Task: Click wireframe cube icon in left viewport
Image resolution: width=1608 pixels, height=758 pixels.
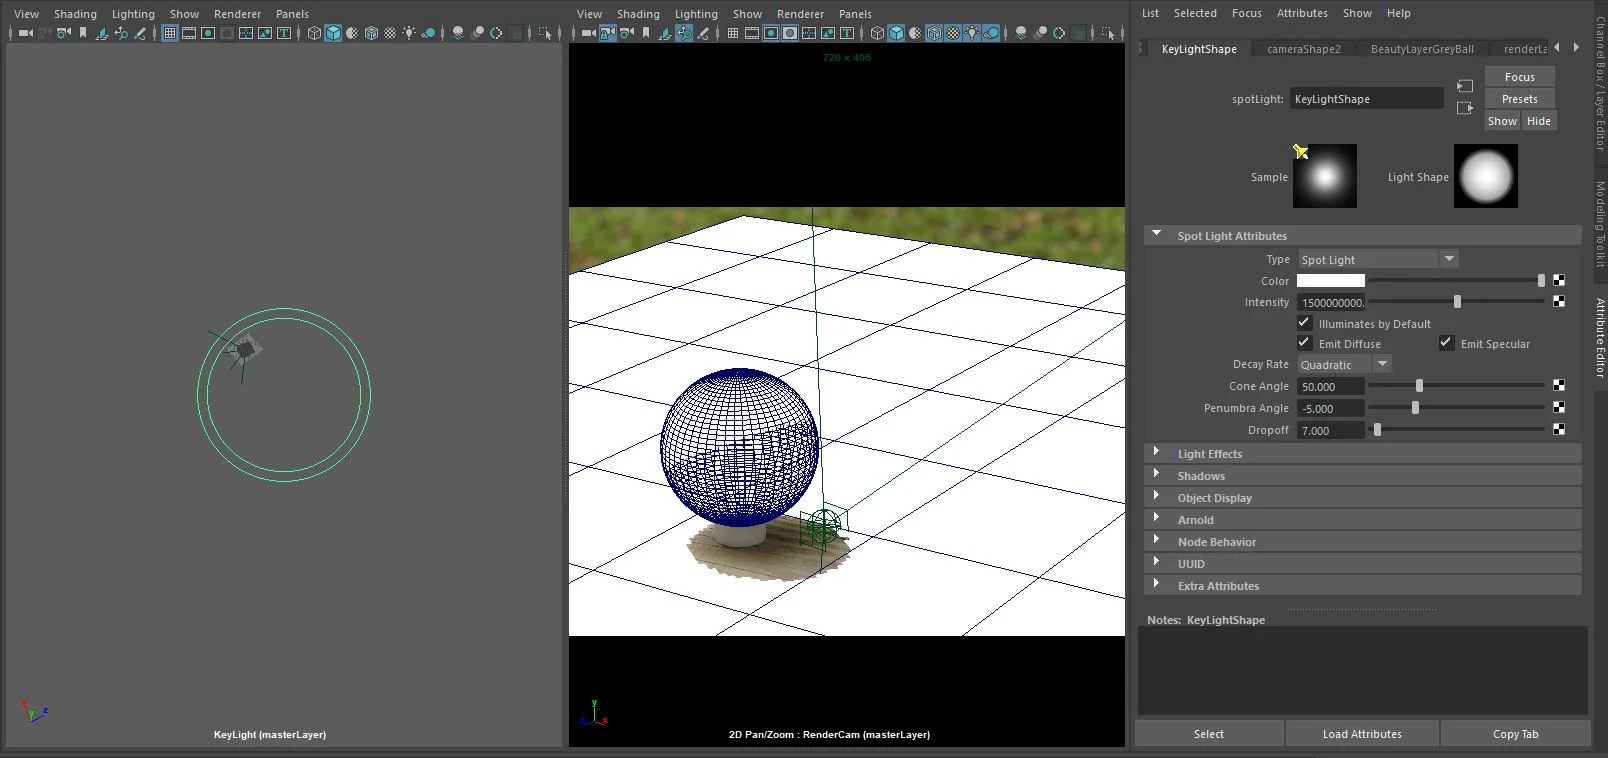Action: 314,33
